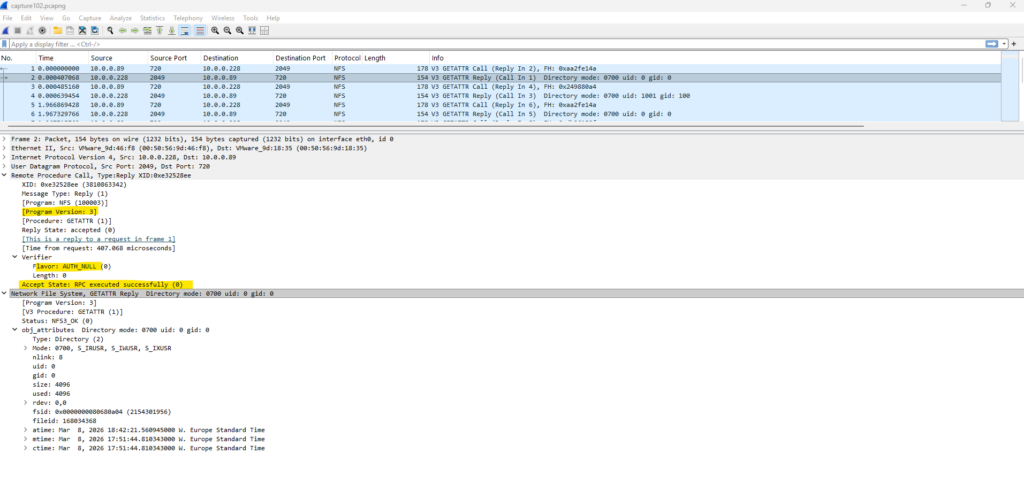The width and height of the screenshot is (1024, 477).
Task: Select packet 4 with uid: 1001 gid: 100
Action: (x=500, y=95)
